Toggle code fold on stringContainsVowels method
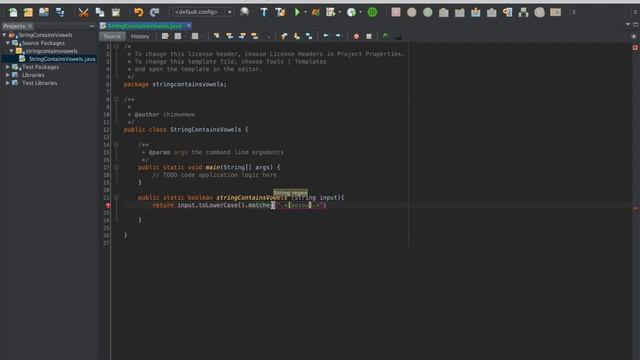Viewport: 640px width, 360px height. tap(116, 198)
